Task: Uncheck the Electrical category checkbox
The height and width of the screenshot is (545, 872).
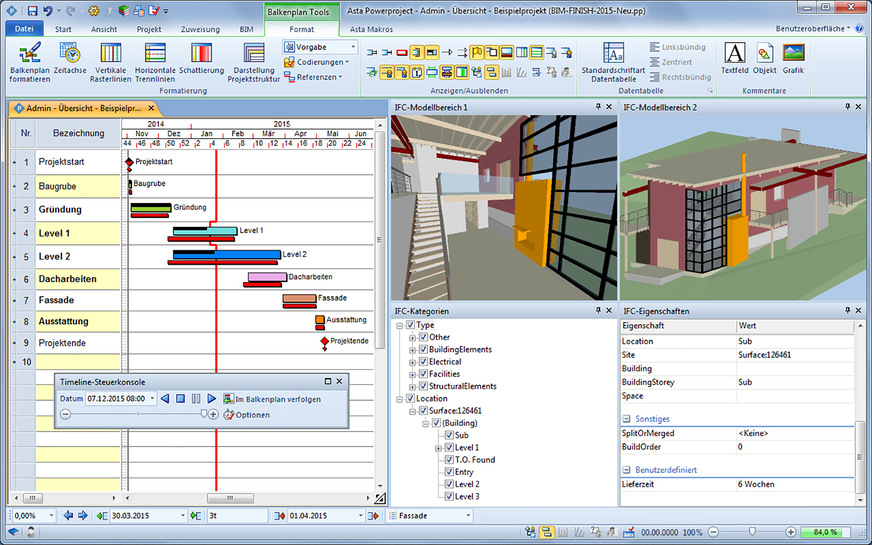Action: coord(422,362)
